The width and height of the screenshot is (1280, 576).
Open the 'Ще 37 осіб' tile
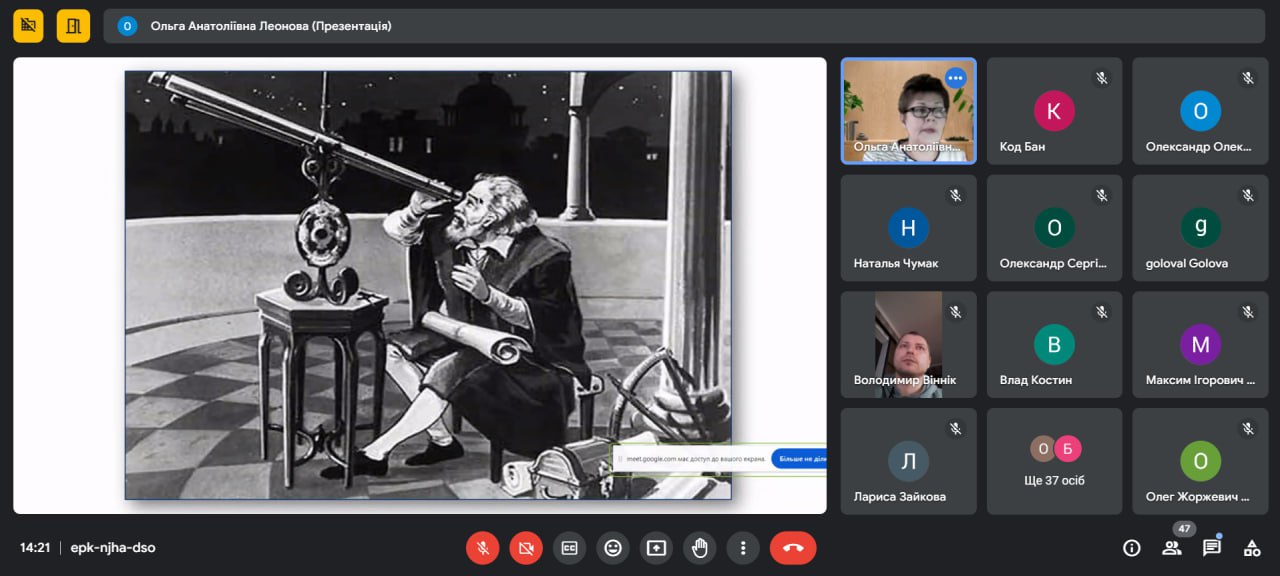click(x=1055, y=461)
